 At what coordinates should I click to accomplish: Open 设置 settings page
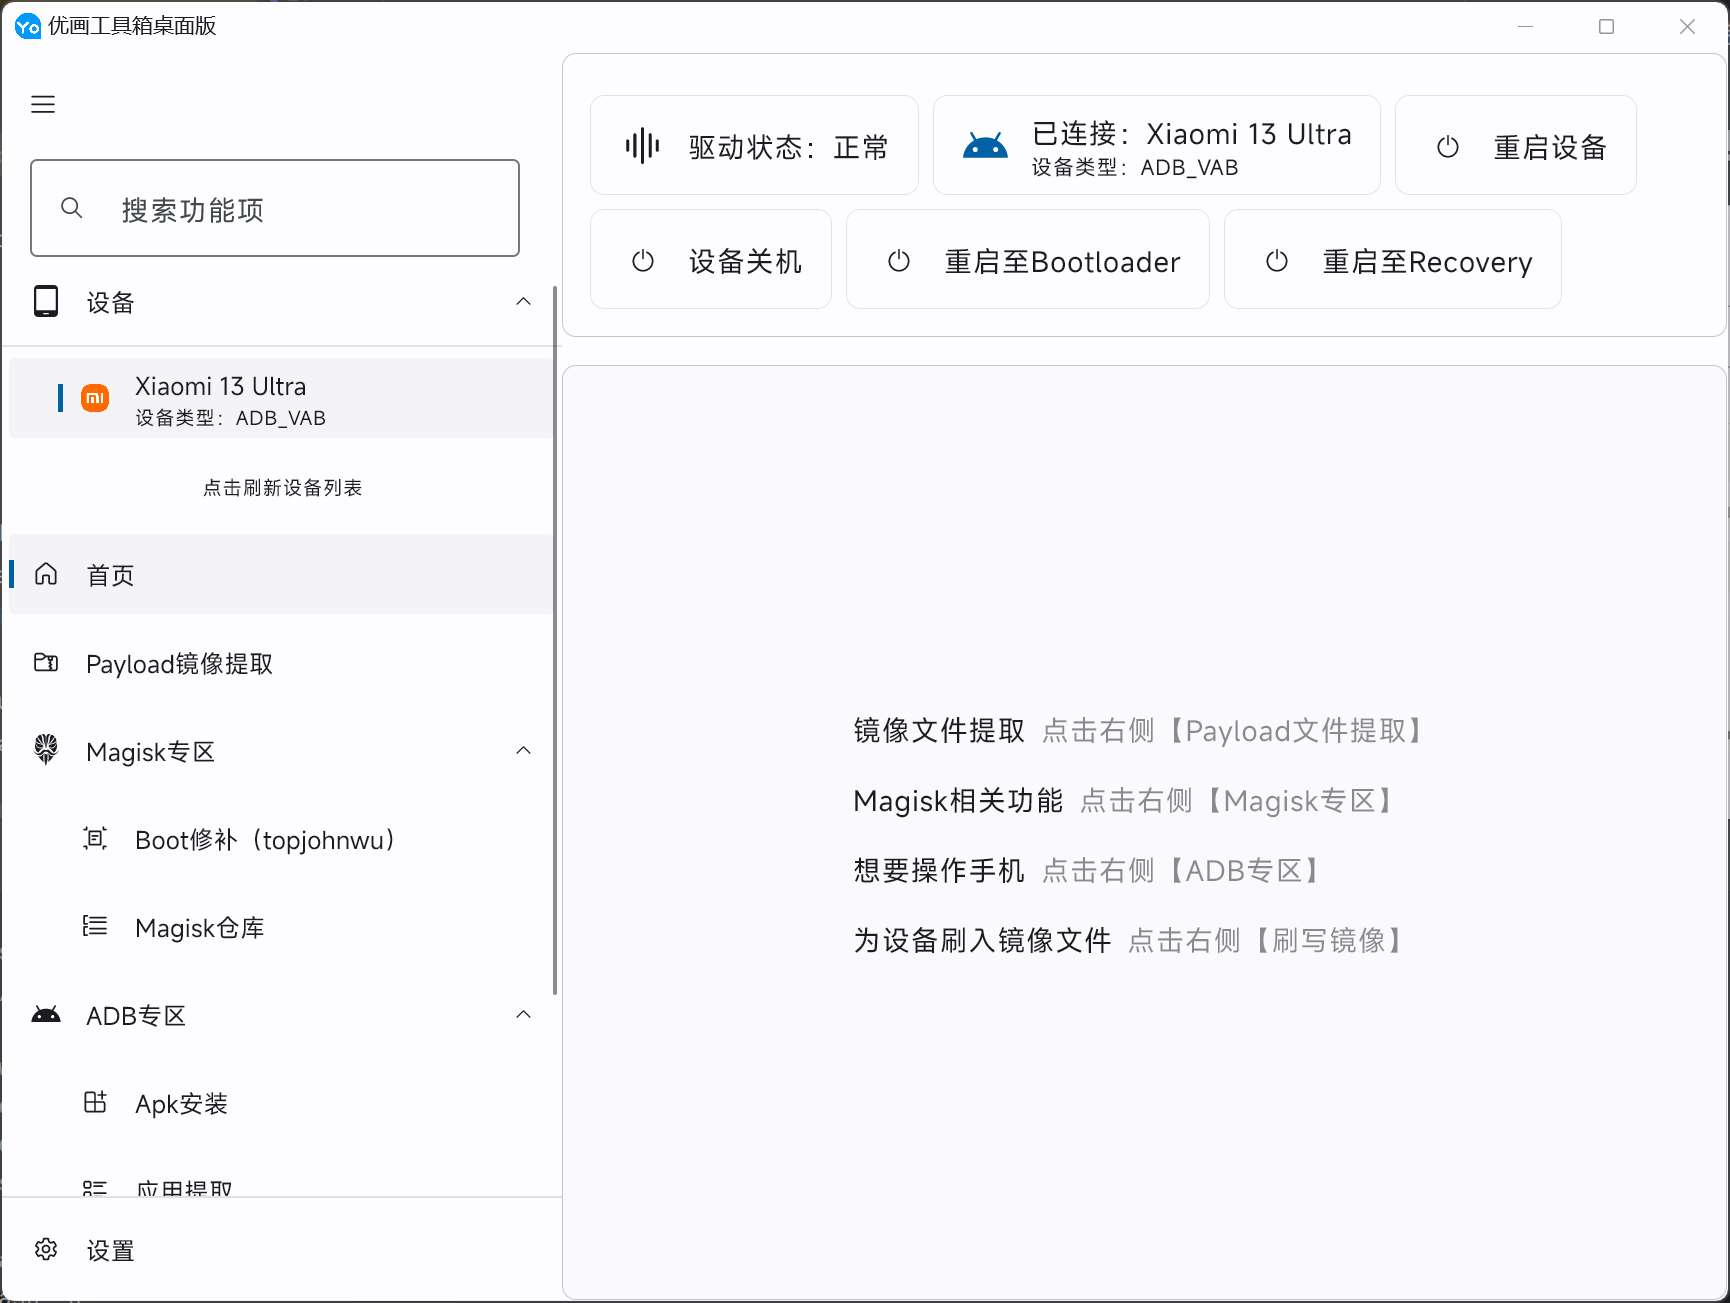(x=281, y=1250)
